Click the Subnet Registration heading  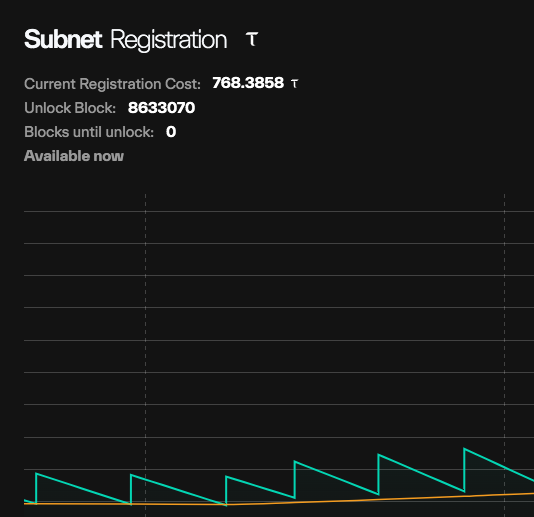[x=126, y=40]
